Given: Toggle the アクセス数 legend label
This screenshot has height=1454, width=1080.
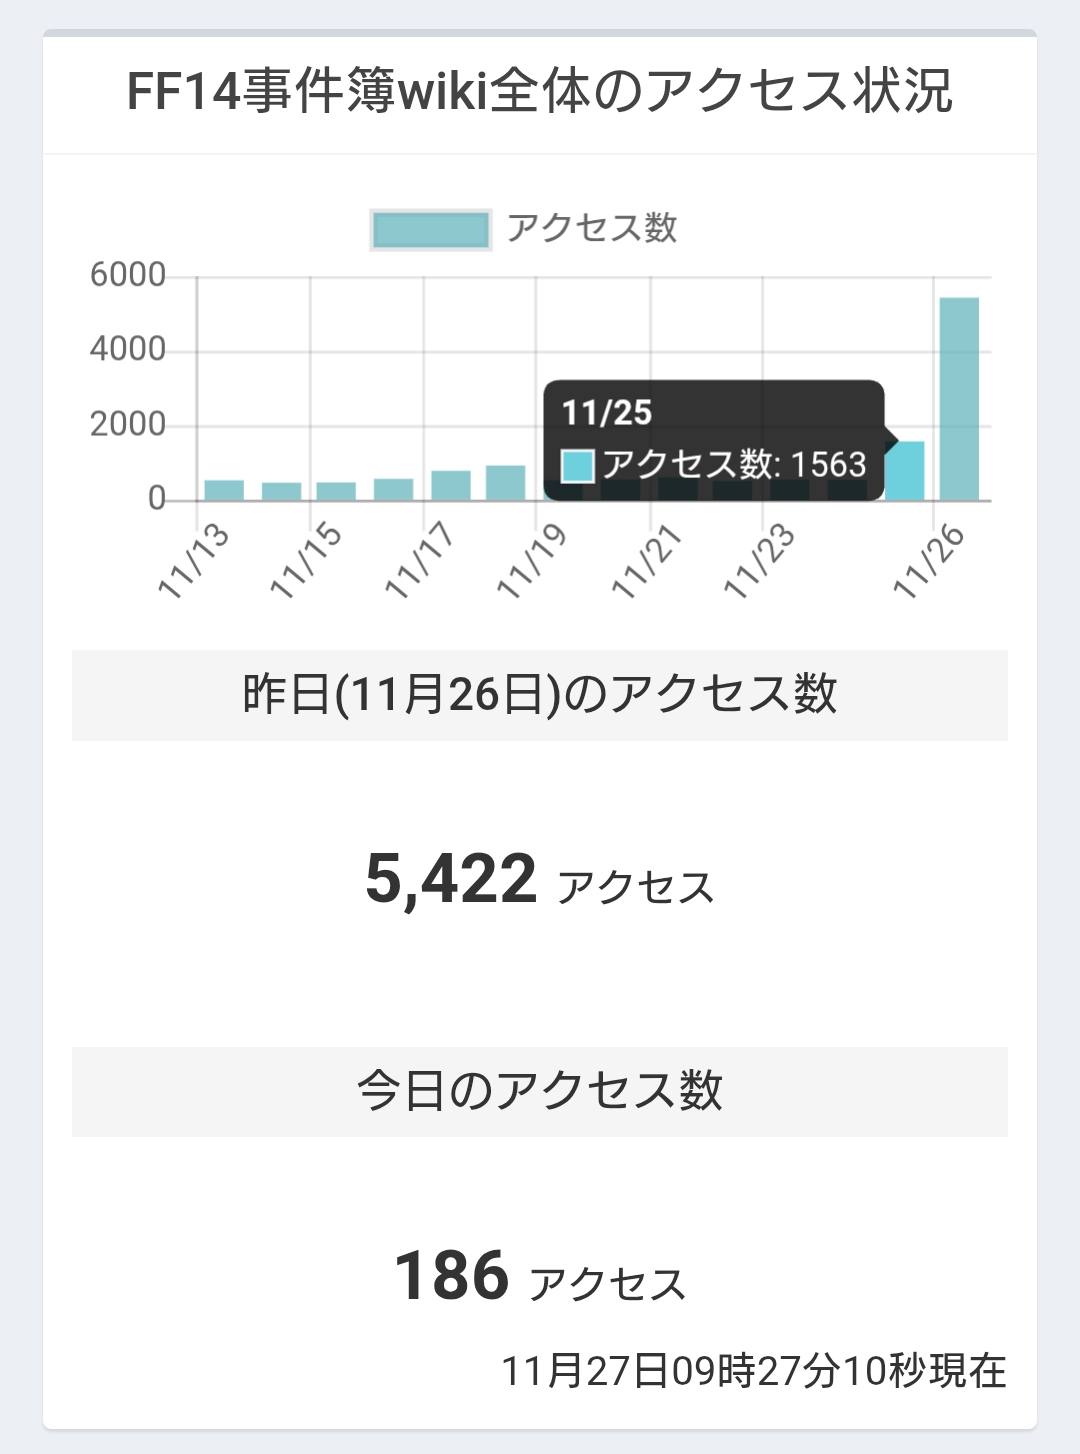Looking at the screenshot, I should click(x=592, y=228).
